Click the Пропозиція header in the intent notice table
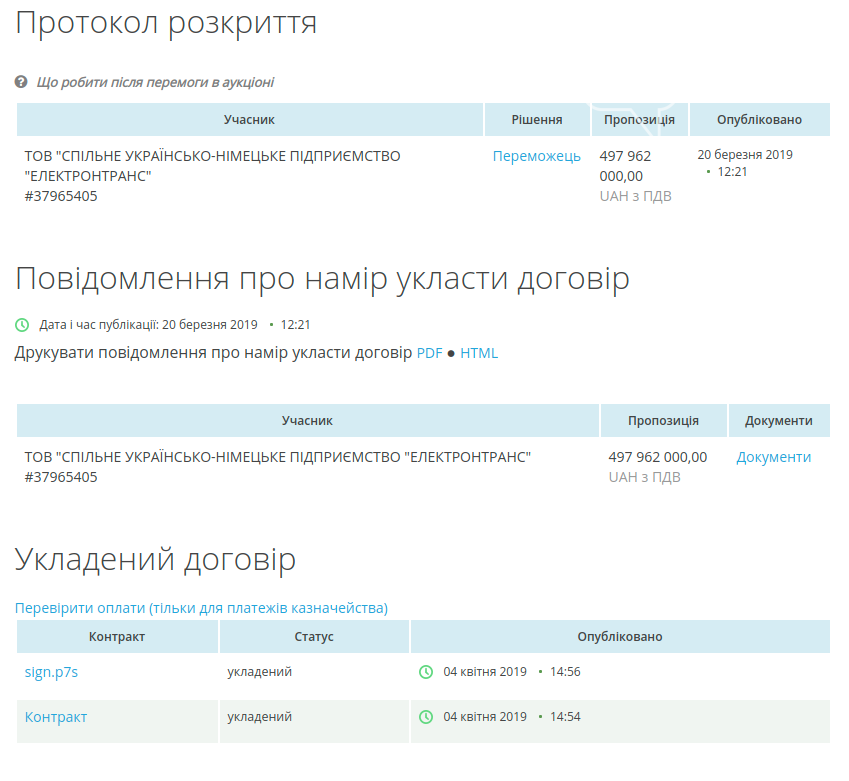 click(x=664, y=421)
